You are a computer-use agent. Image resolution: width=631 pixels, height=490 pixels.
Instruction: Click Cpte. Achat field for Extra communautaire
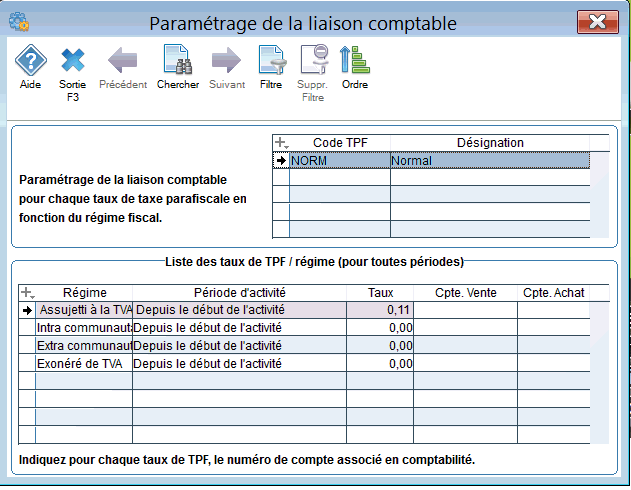click(x=554, y=346)
